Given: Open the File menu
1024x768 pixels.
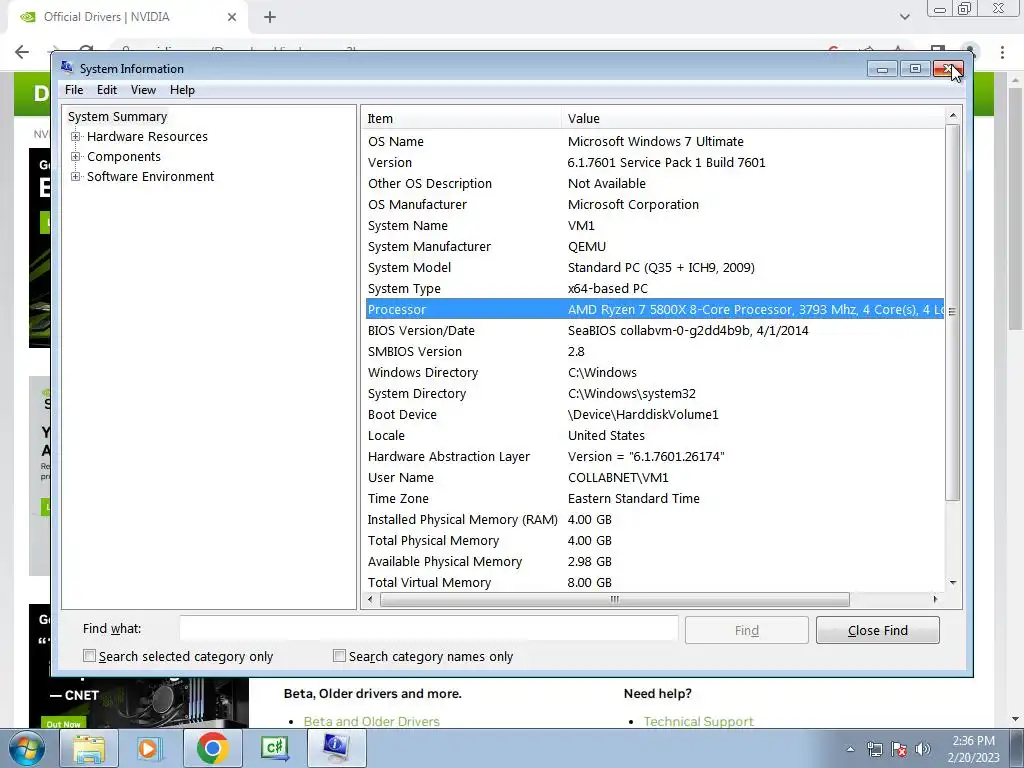Looking at the screenshot, I should click(74, 90).
